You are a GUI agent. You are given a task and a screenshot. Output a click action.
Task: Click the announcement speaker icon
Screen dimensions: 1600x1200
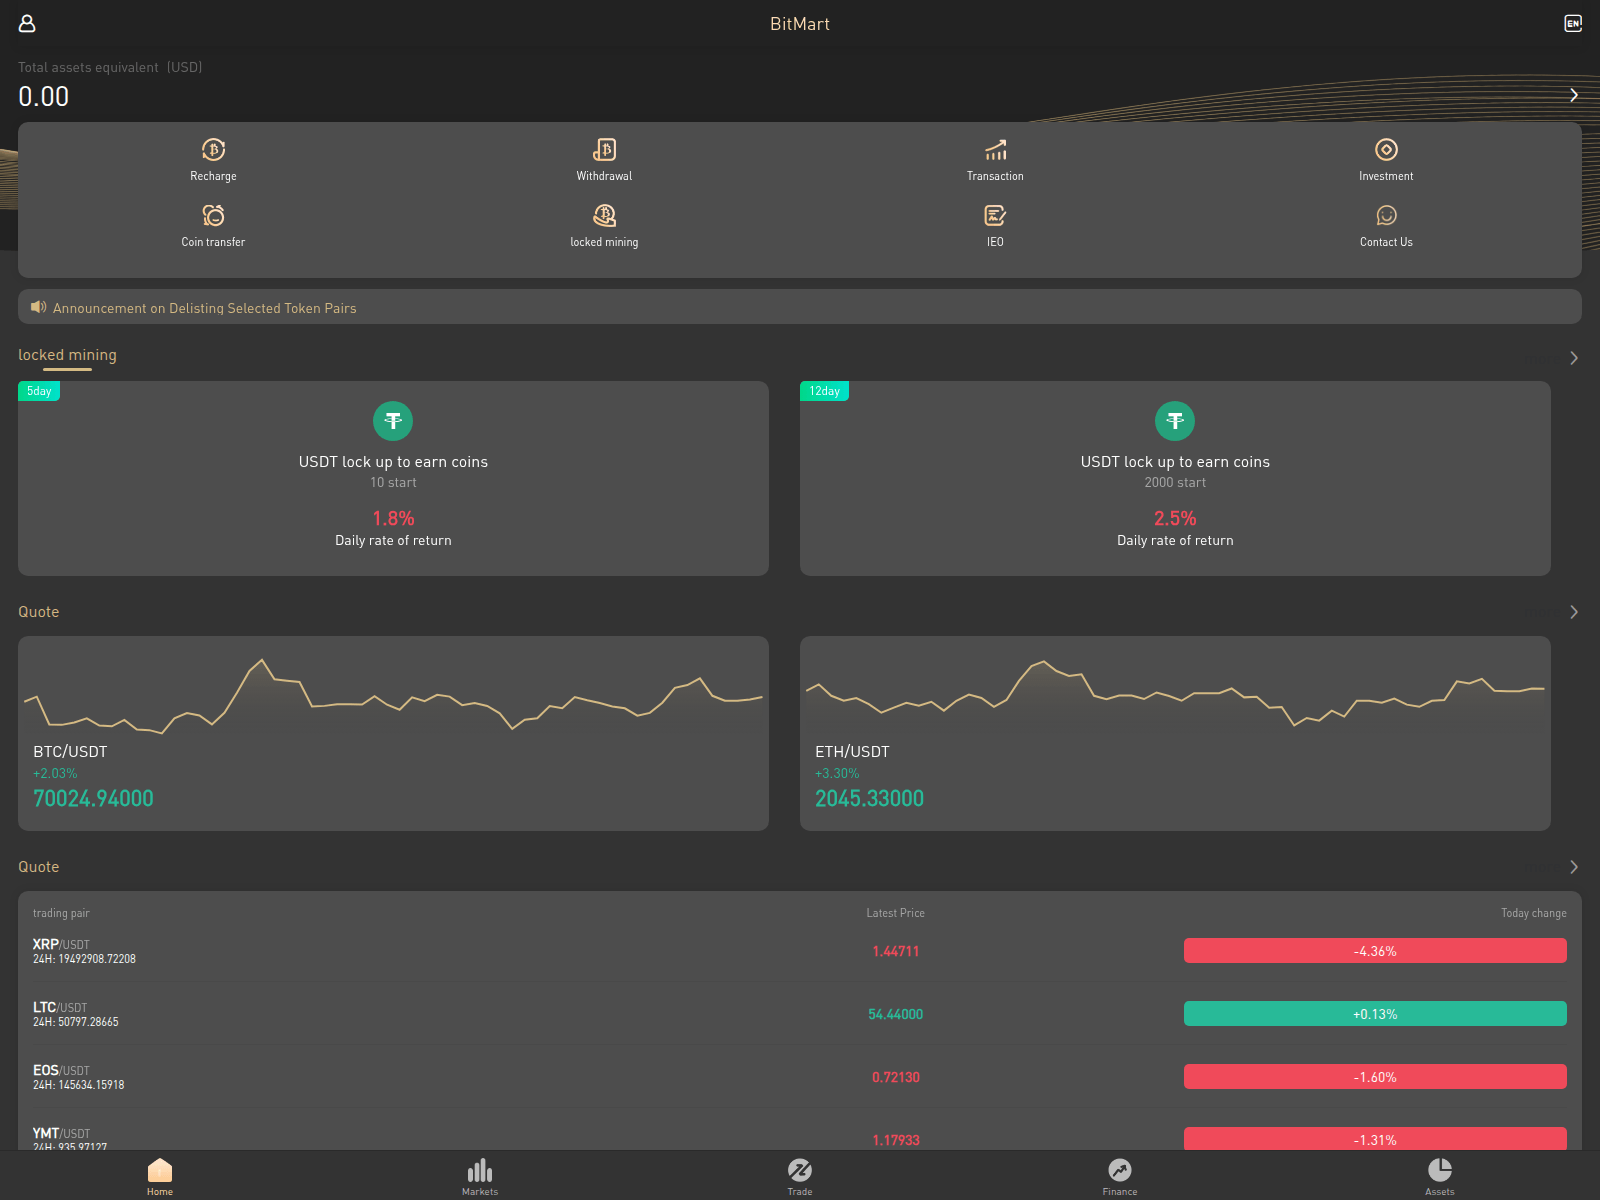coord(38,307)
